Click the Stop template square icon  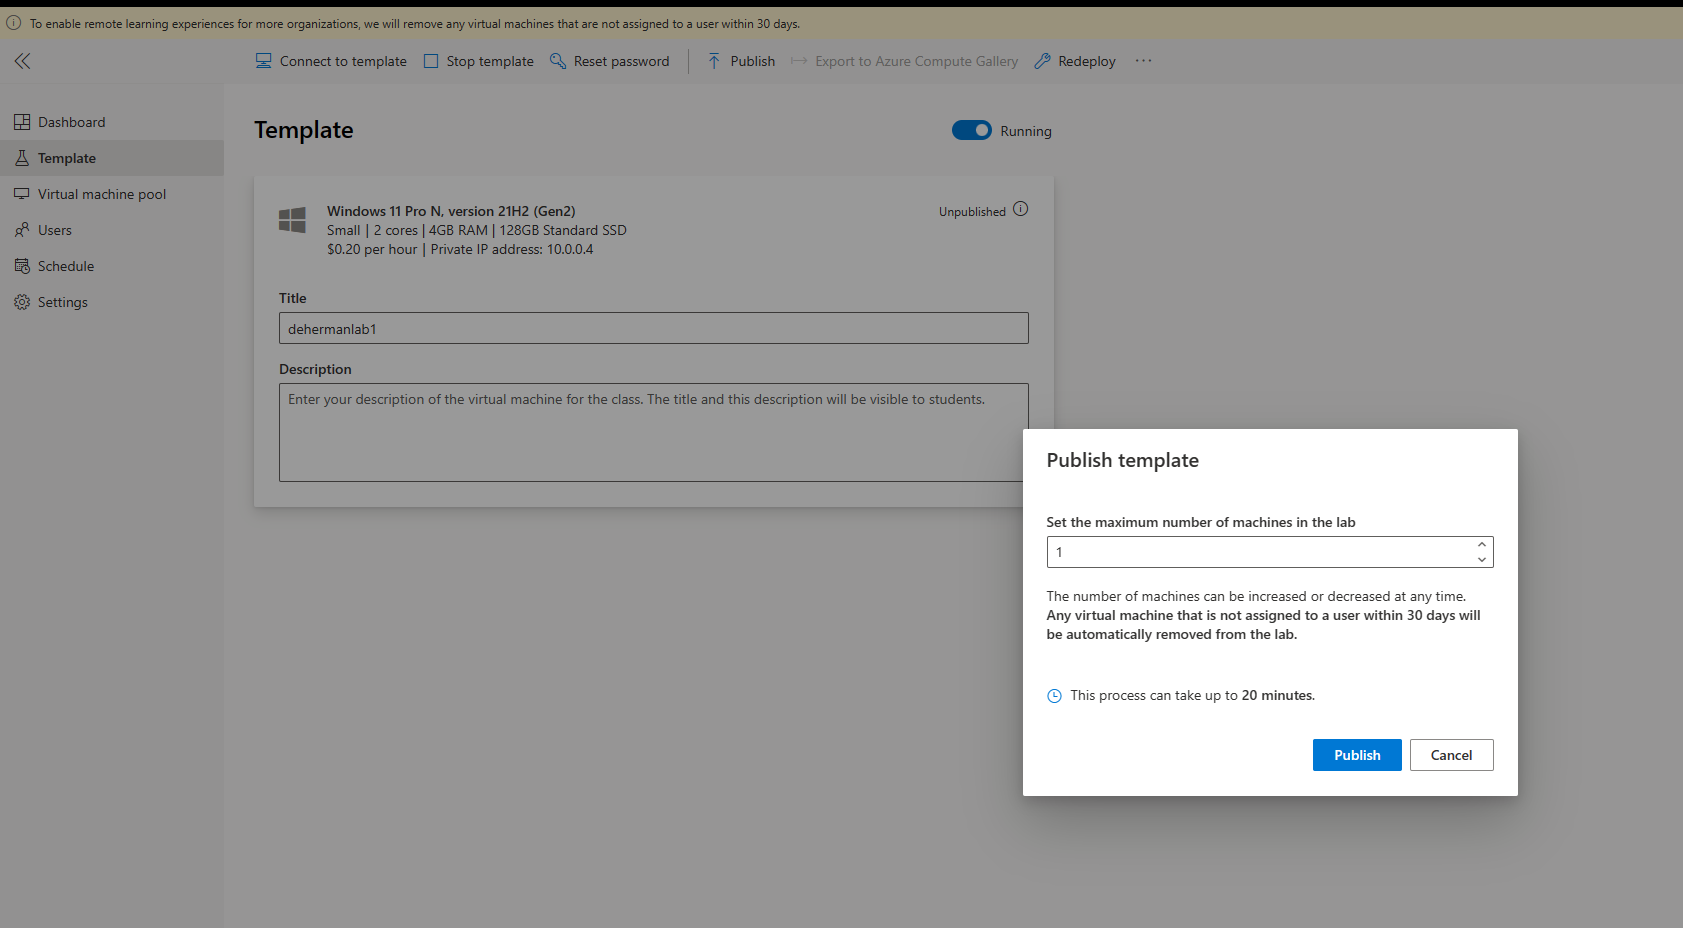point(431,61)
